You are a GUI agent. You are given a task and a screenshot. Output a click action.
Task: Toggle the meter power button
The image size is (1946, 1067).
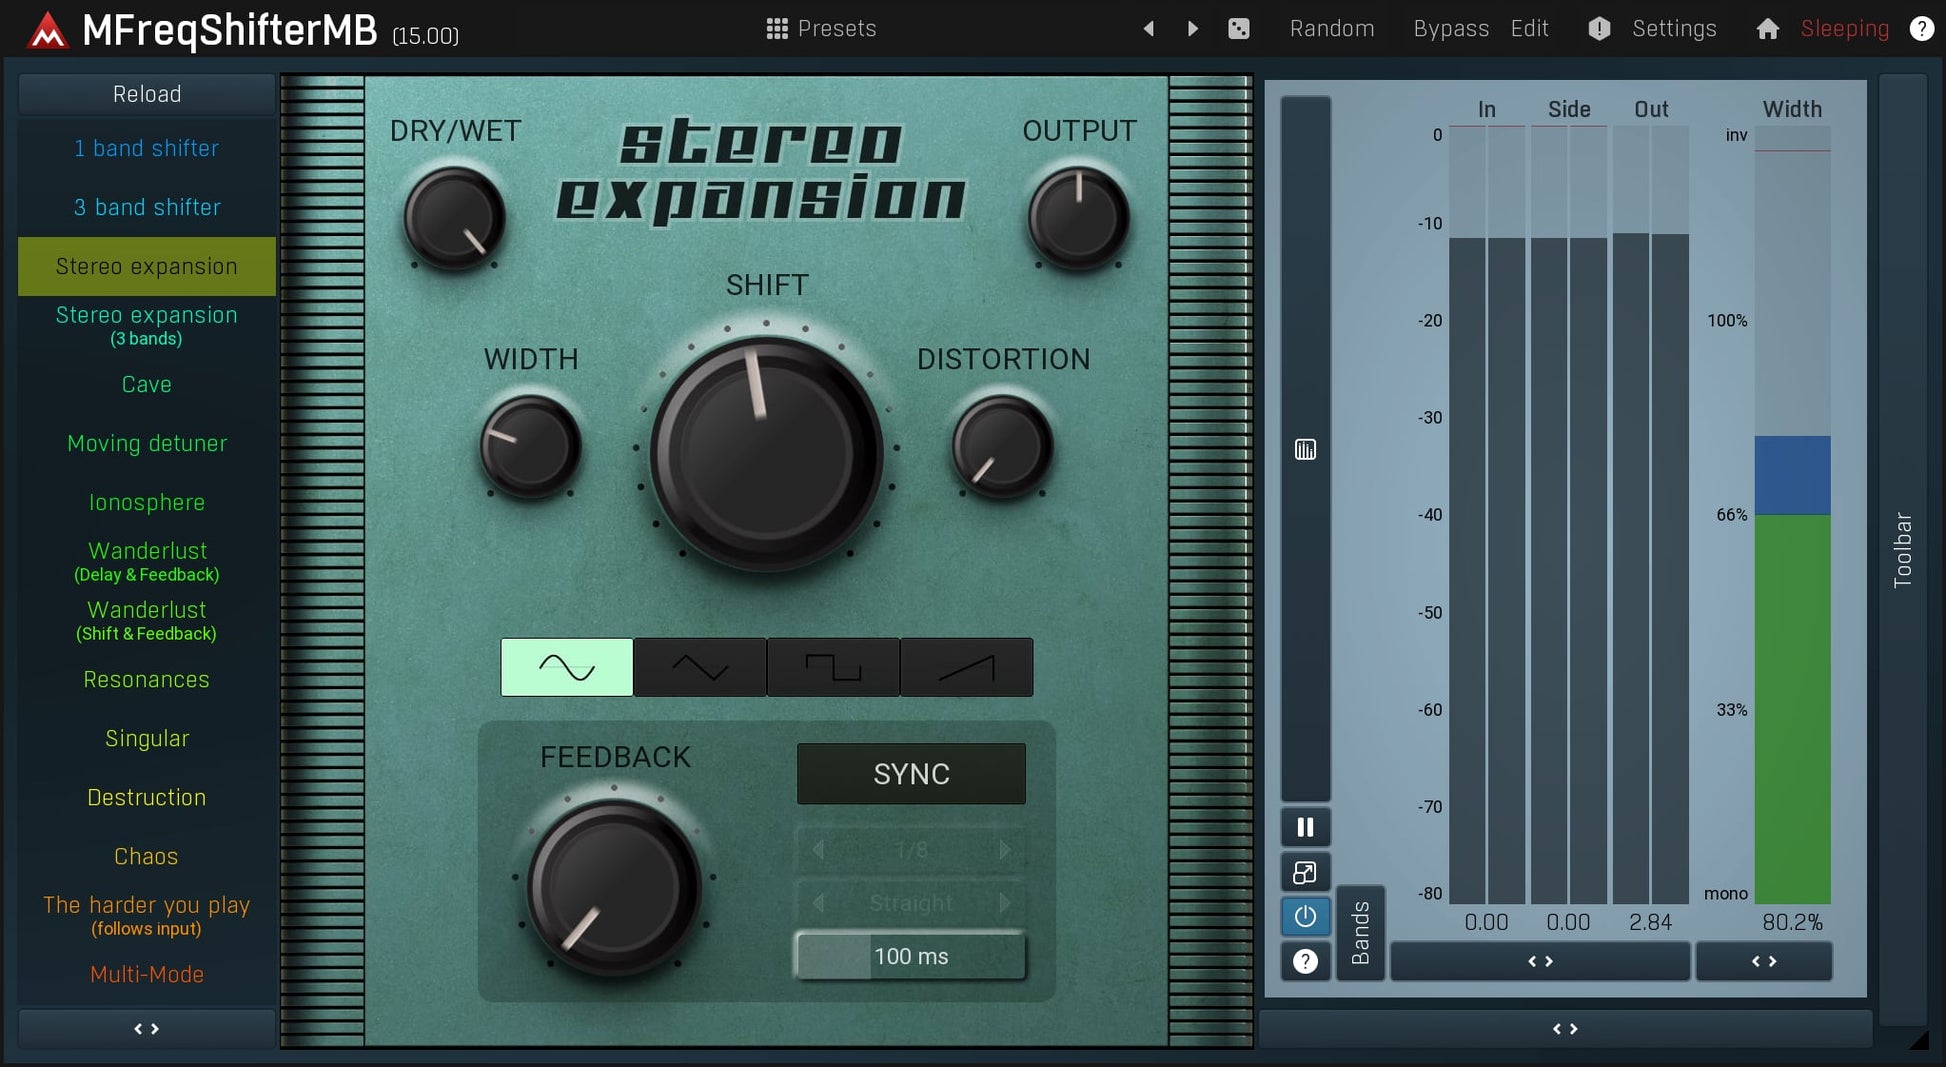point(1305,916)
